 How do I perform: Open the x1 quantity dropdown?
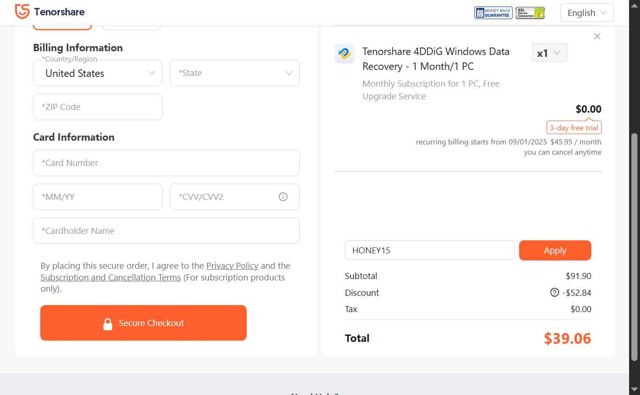[549, 53]
